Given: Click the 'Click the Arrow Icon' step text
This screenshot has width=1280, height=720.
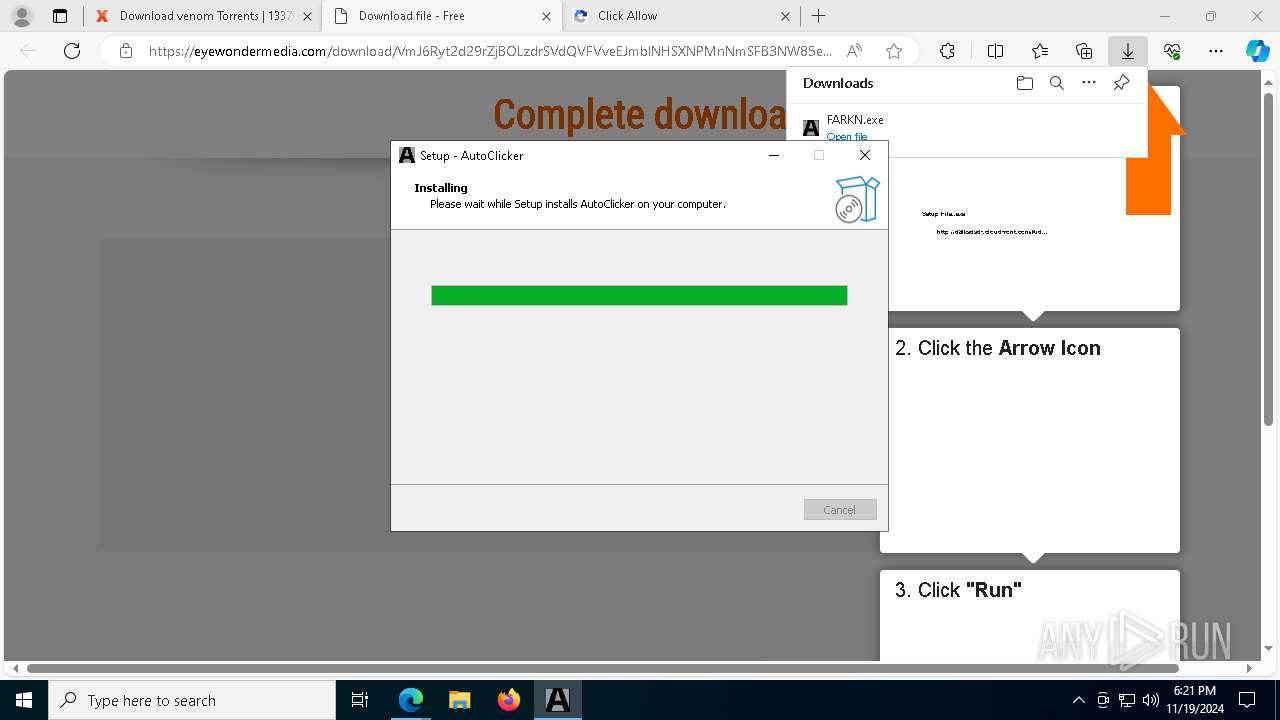Looking at the screenshot, I should 998,348.
